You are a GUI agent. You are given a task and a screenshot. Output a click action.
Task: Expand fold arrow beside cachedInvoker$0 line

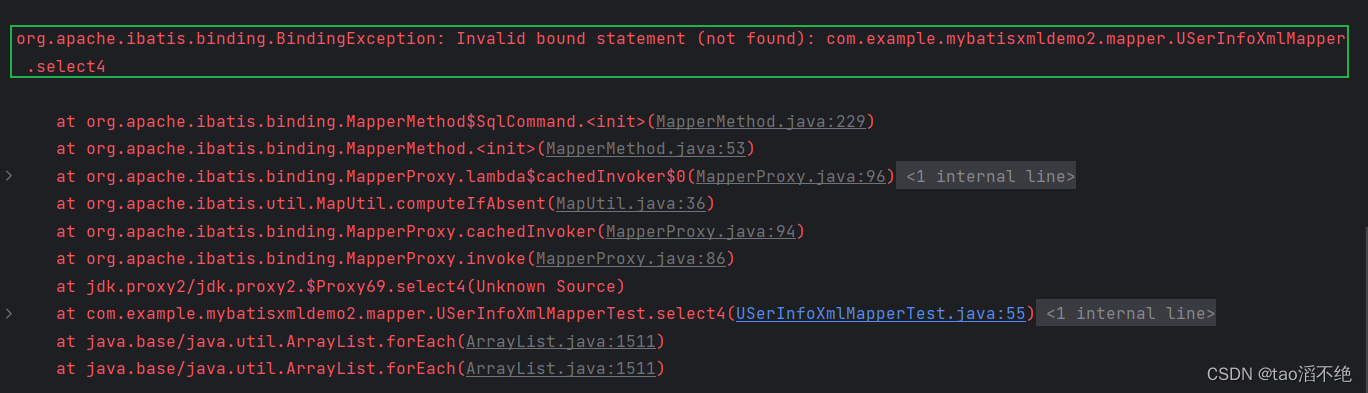[9, 177]
